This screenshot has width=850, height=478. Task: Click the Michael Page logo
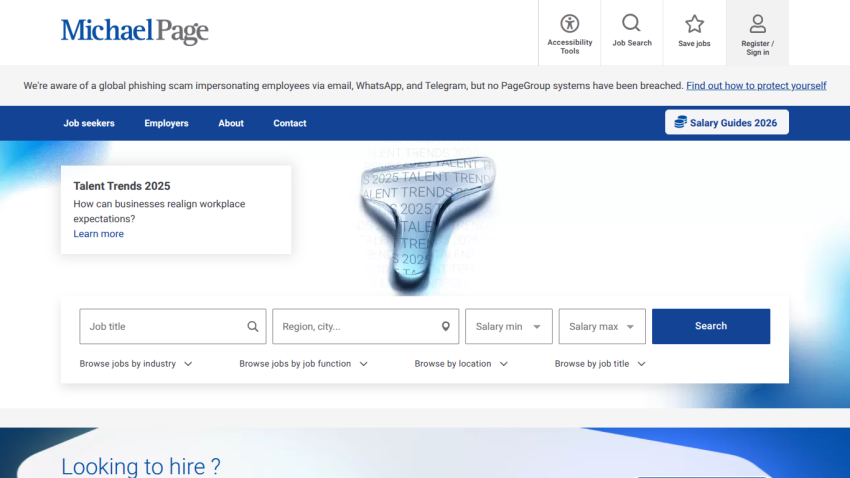(x=134, y=31)
